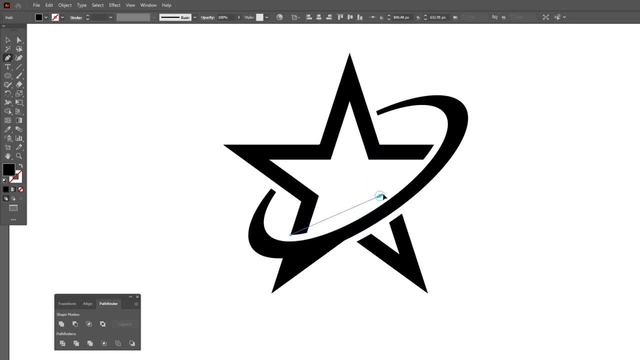Toggle Draw Normal mode

pyautogui.click(x=6, y=198)
